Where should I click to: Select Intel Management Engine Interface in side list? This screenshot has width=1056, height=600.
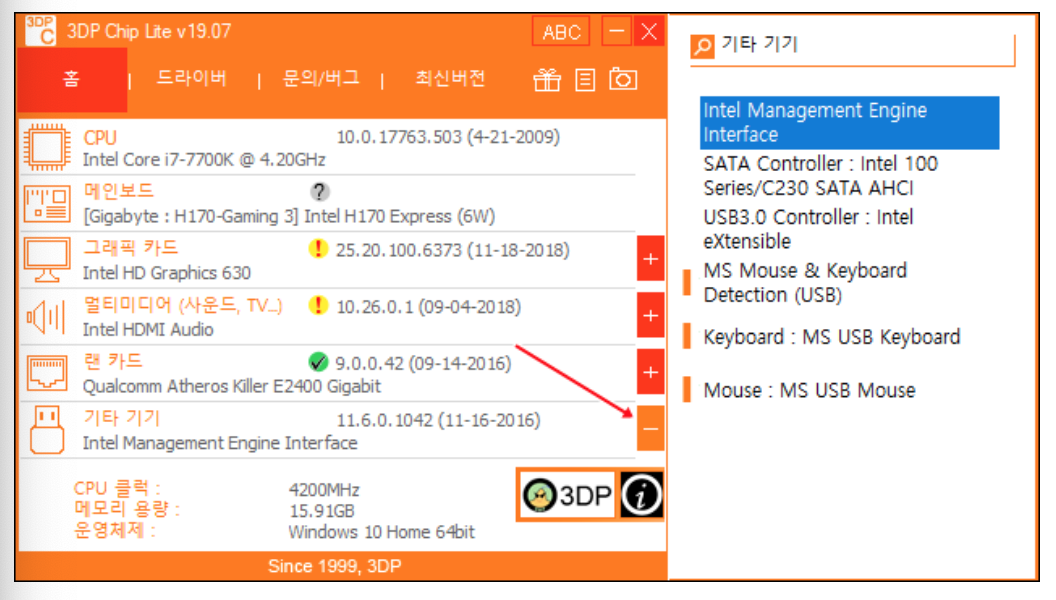(x=849, y=123)
